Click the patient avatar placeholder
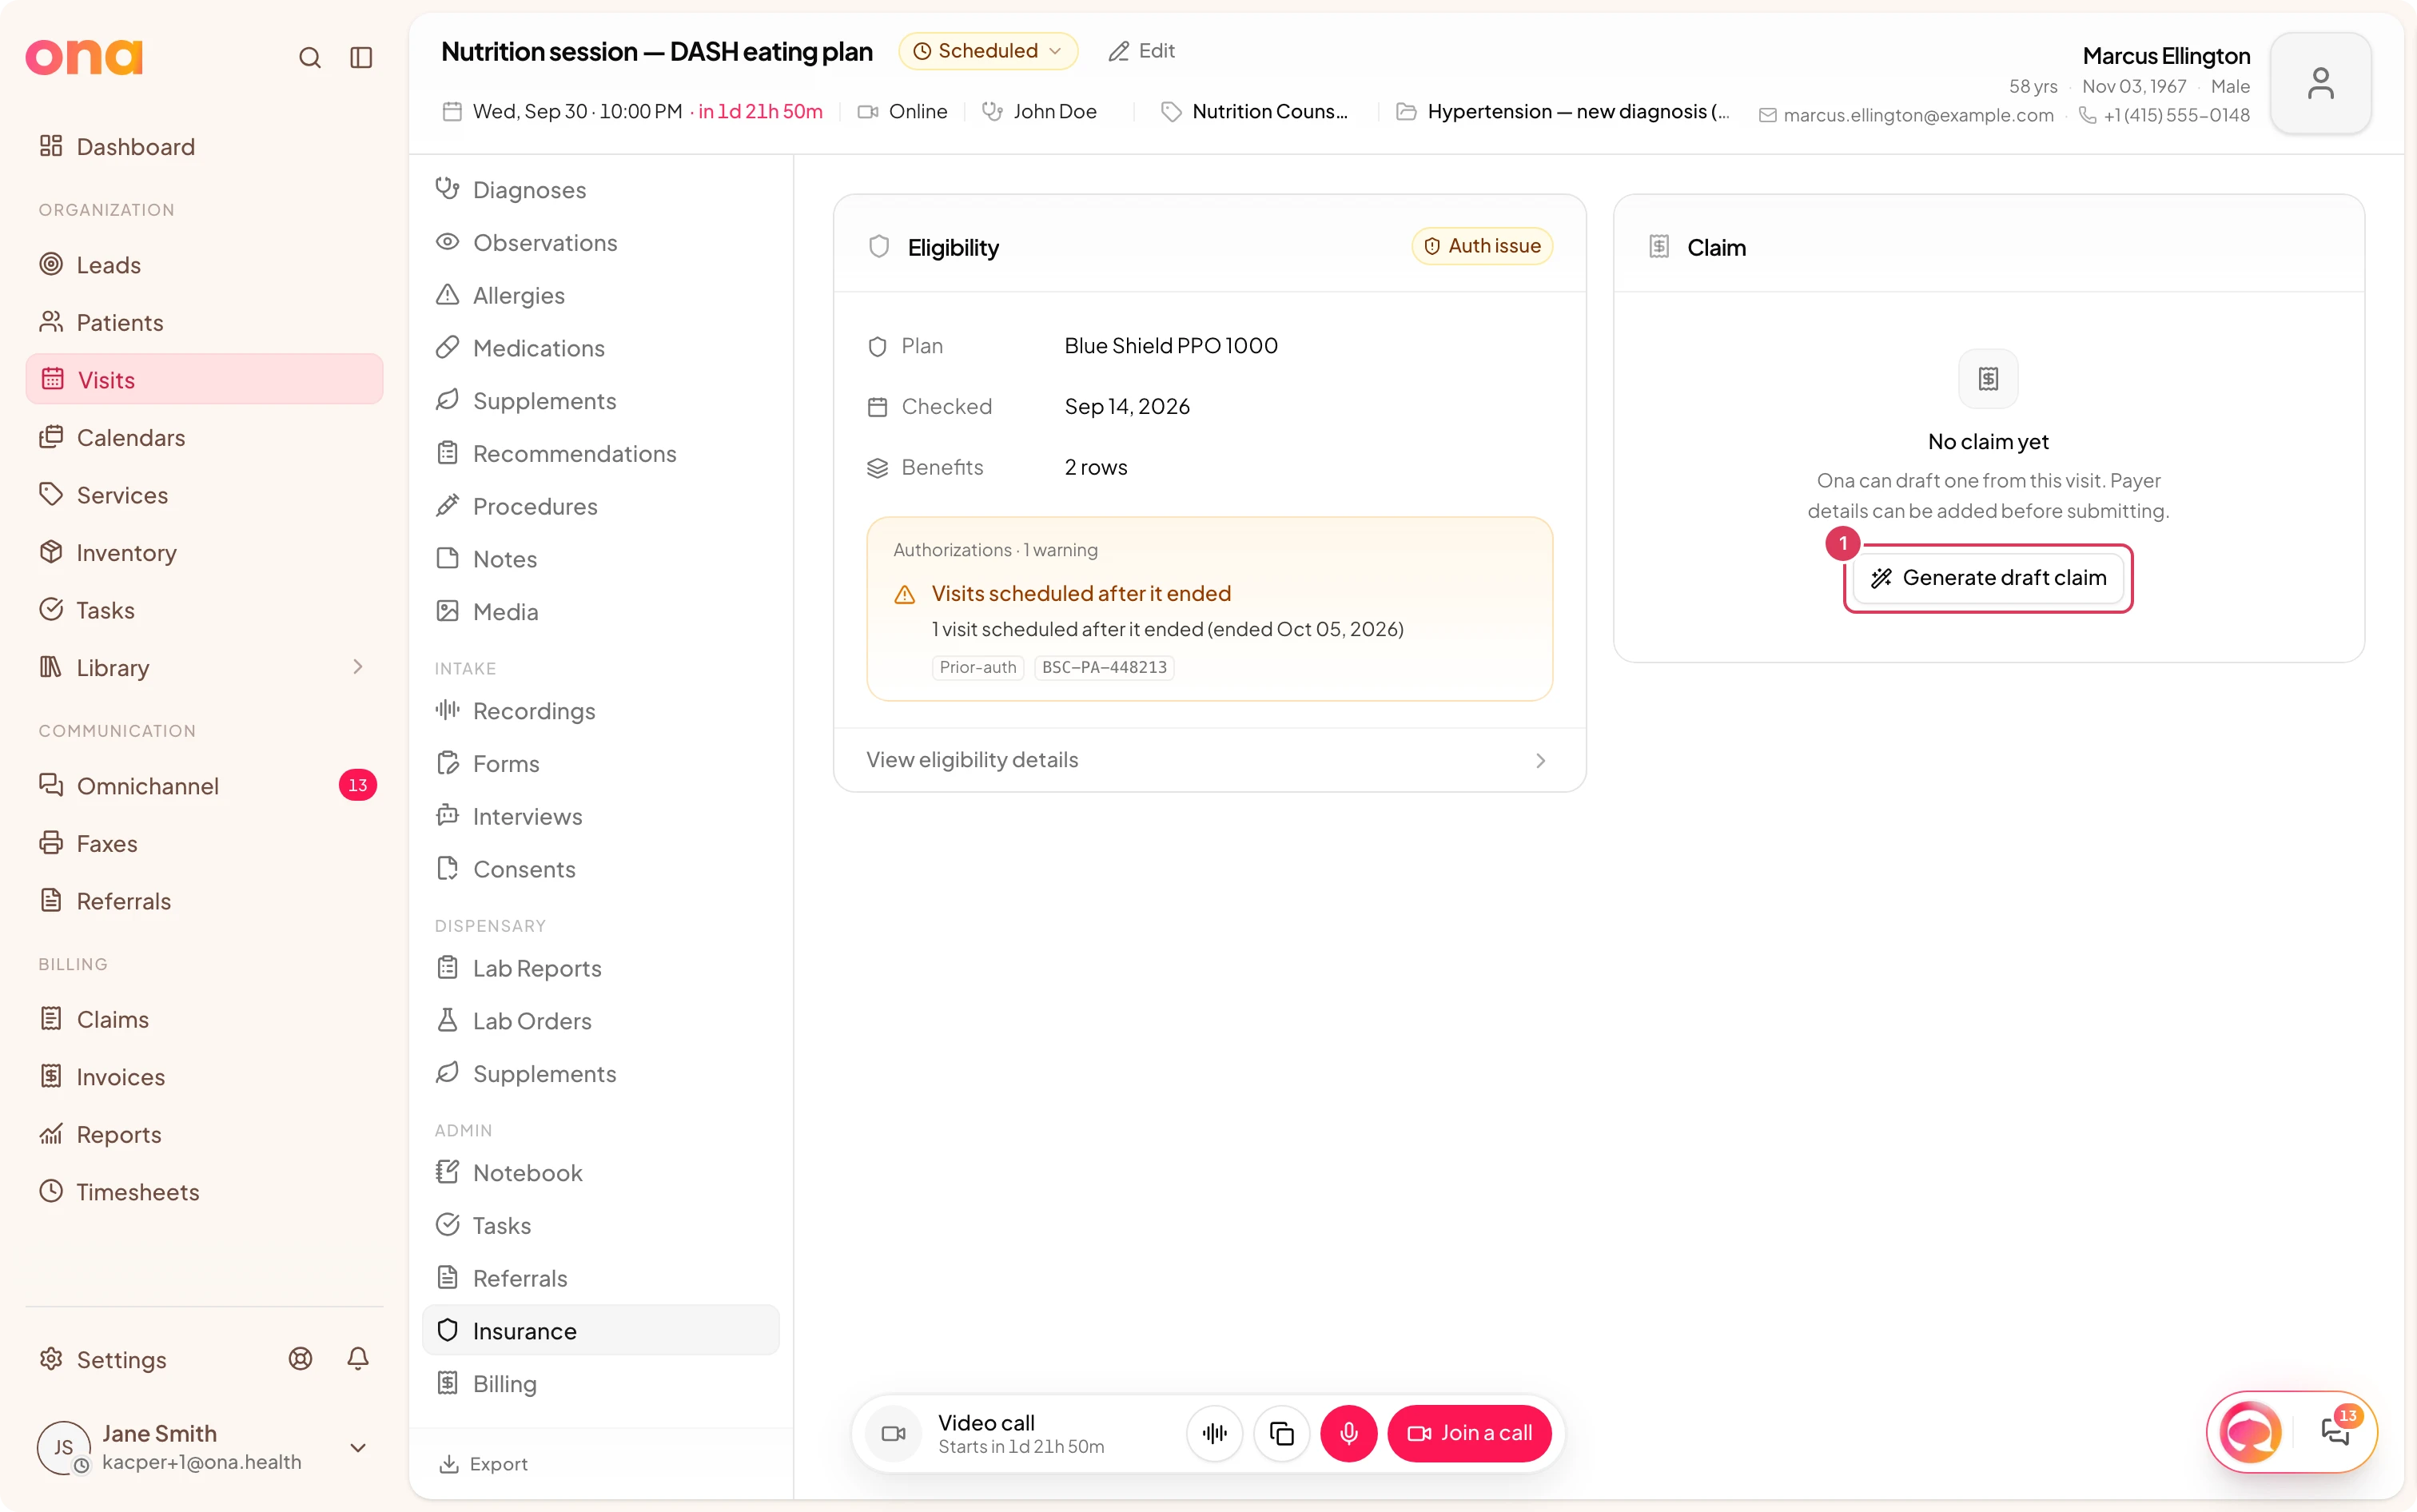 [2321, 83]
